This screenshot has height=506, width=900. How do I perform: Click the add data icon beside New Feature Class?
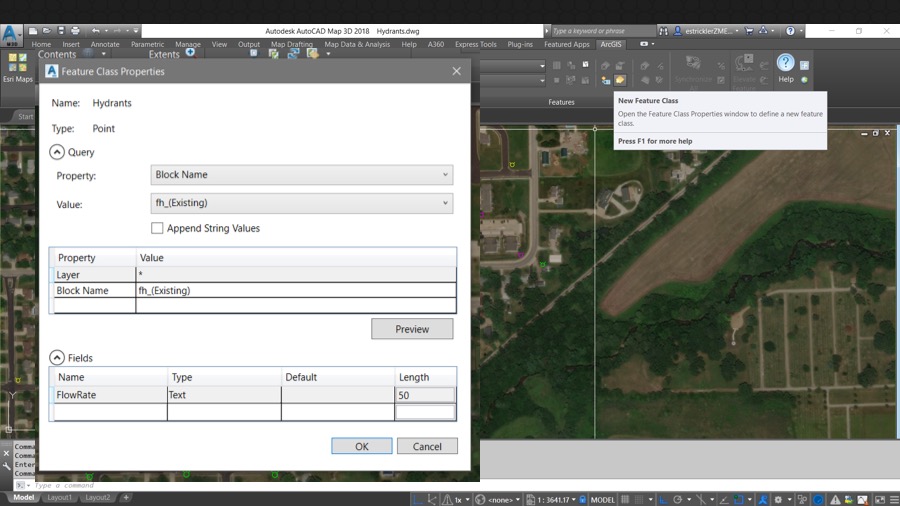coord(606,80)
